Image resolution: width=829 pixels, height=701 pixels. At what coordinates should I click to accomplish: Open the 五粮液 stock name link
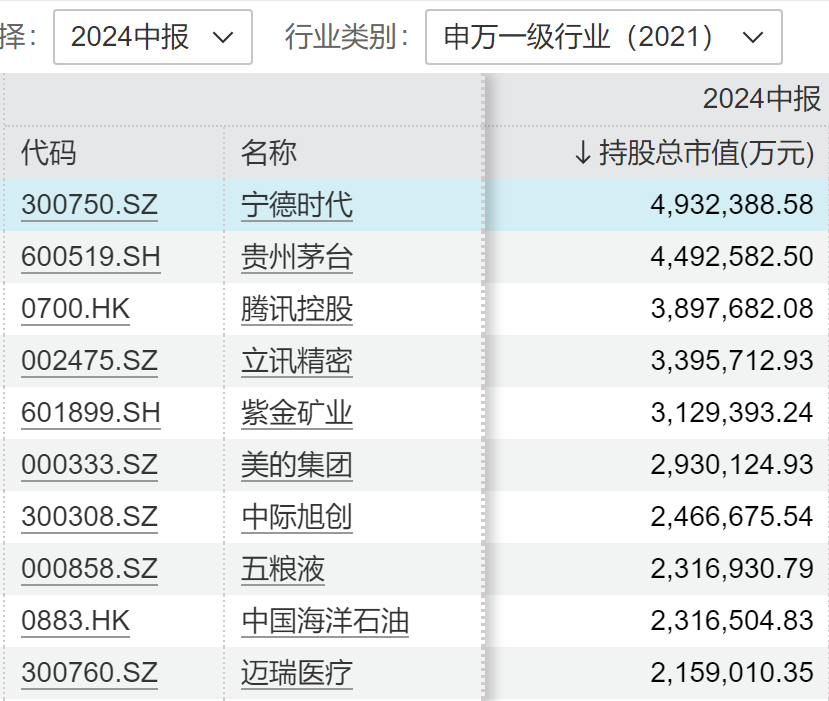click(283, 569)
